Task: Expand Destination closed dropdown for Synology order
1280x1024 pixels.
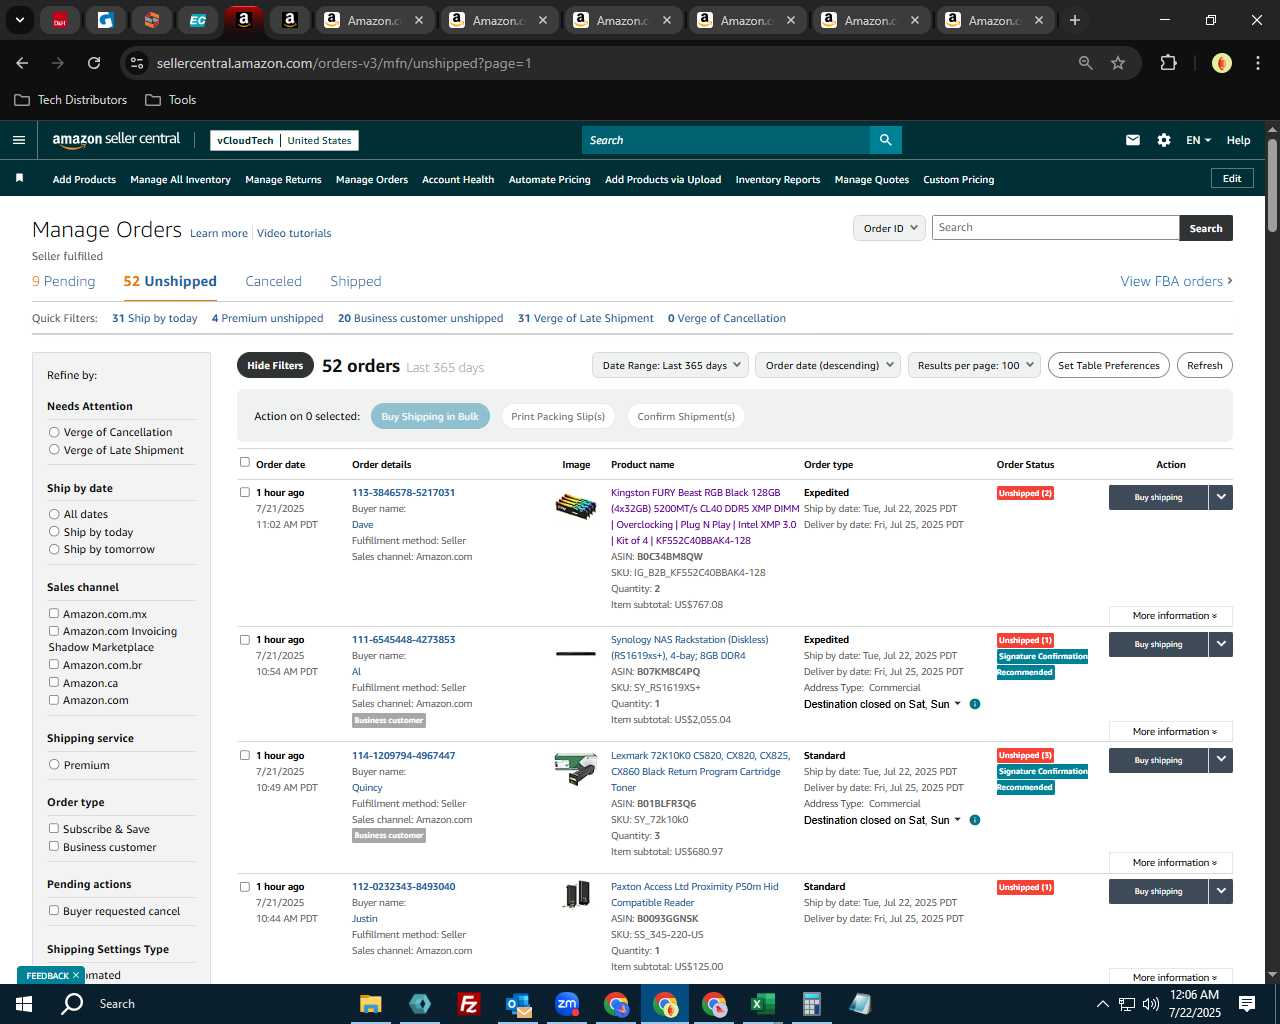Action: coord(881,704)
